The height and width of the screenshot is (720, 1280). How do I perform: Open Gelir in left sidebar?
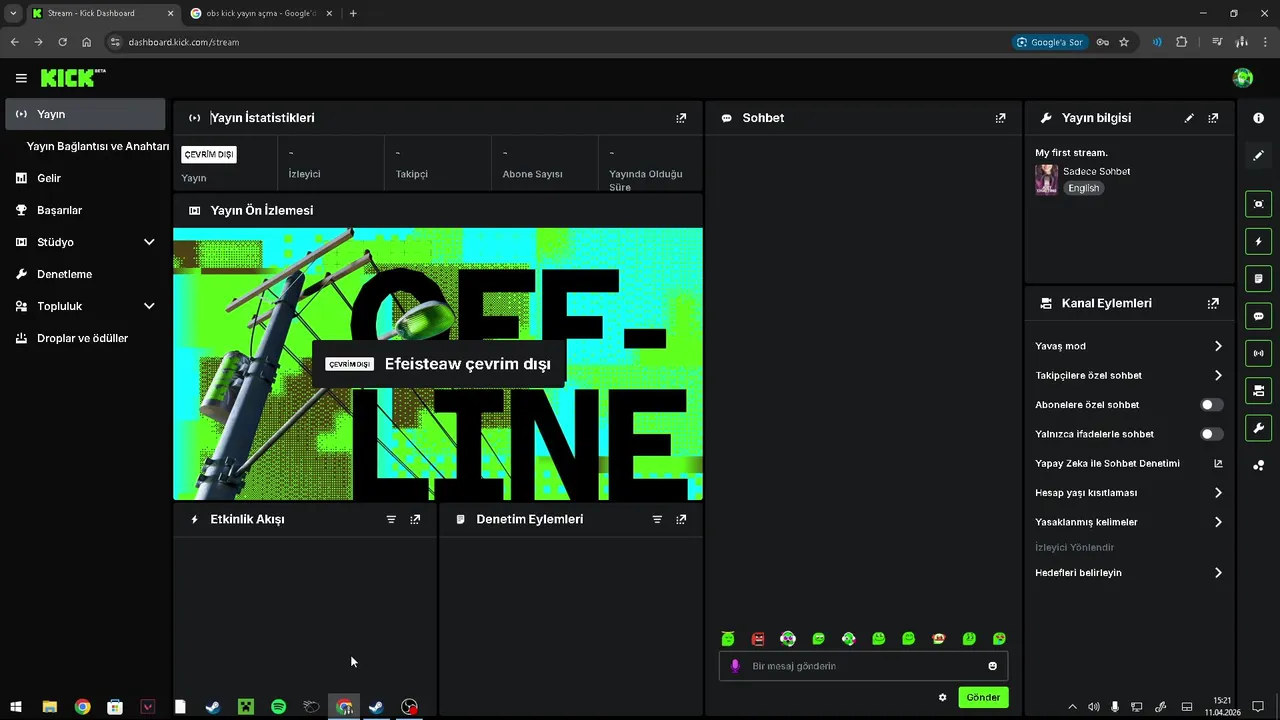pos(85,178)
